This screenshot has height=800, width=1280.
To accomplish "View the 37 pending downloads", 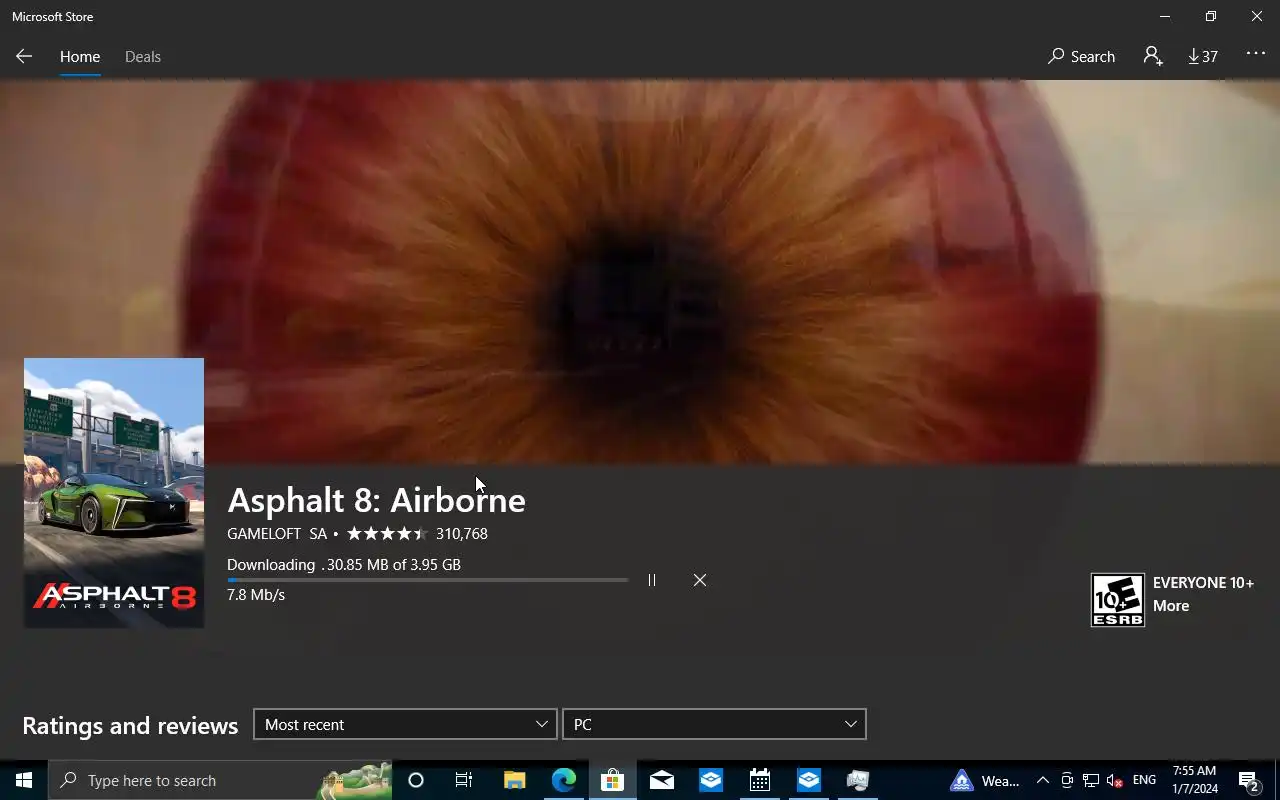I will click(x=1203, y=57).
